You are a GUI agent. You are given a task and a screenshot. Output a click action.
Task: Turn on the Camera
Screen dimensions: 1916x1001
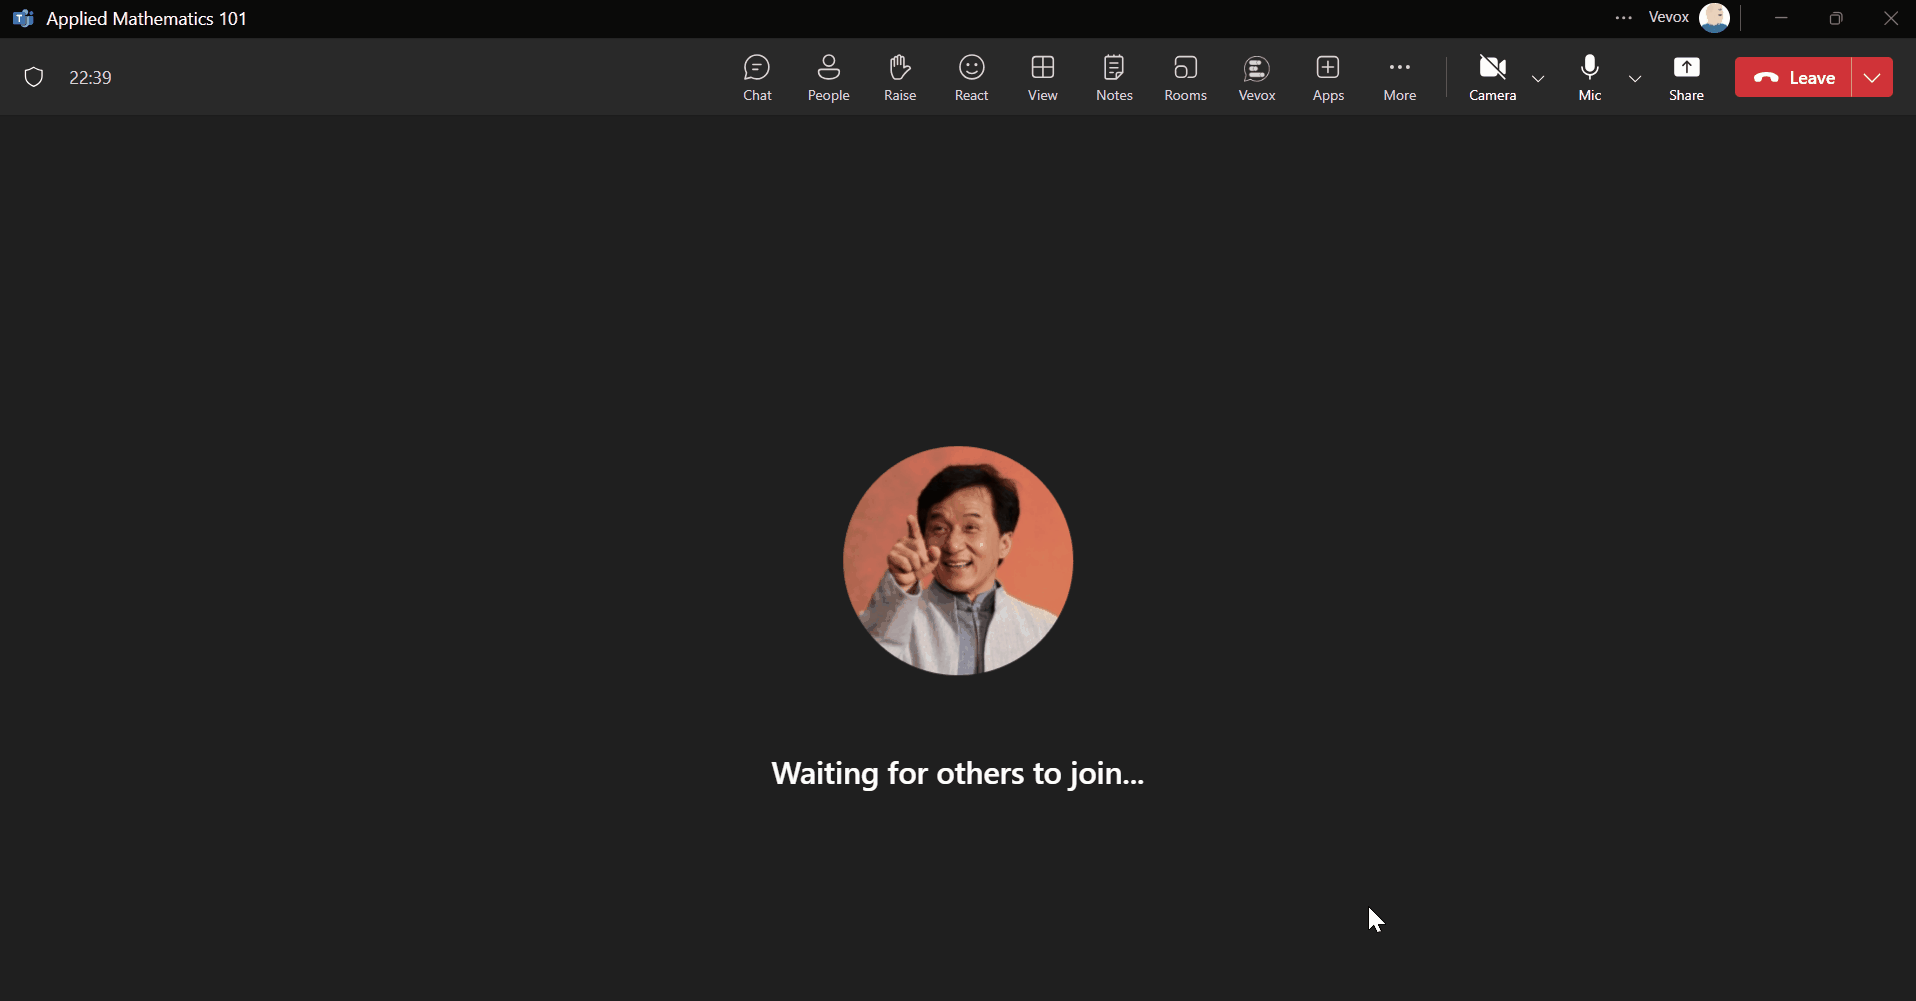(x=1492, y=78)
